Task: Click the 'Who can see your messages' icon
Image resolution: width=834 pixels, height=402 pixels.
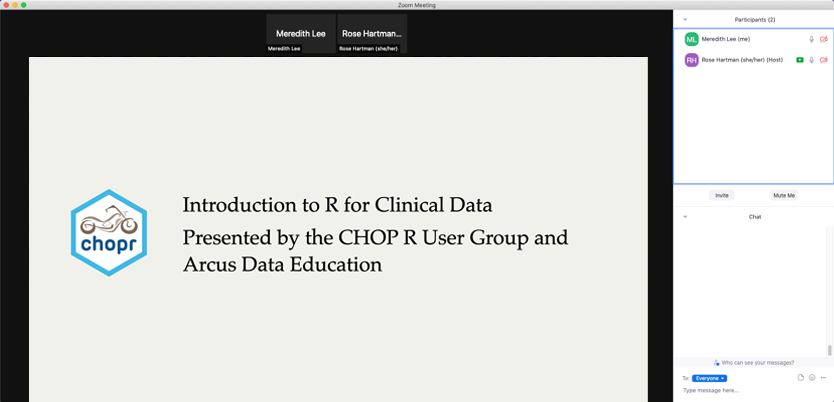Action: coord(717,362)
